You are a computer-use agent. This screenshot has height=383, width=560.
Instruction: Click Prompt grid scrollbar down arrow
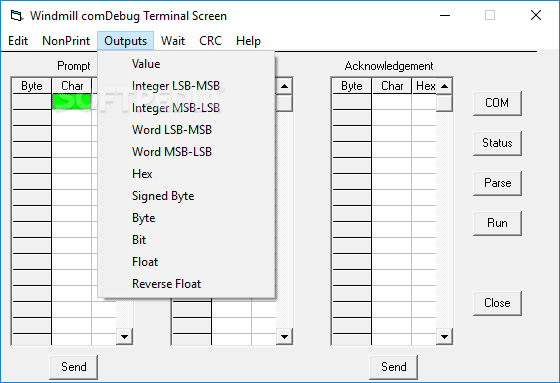pos(124,337)
